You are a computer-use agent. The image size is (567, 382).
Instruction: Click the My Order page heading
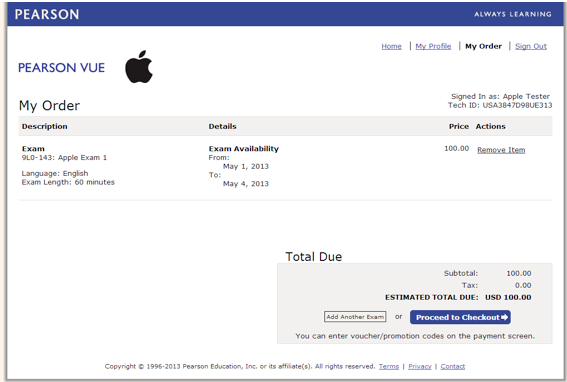tap(49, 106)
